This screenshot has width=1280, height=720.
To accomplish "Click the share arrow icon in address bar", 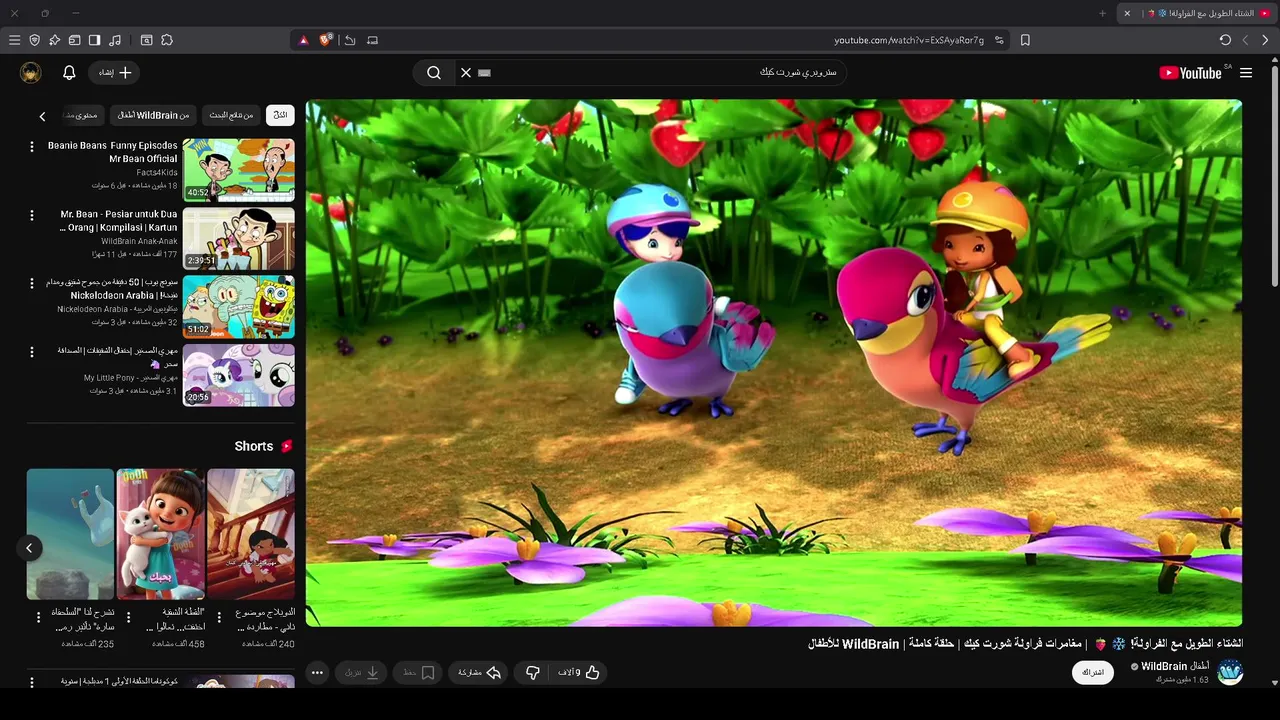I will coord(350,40).
